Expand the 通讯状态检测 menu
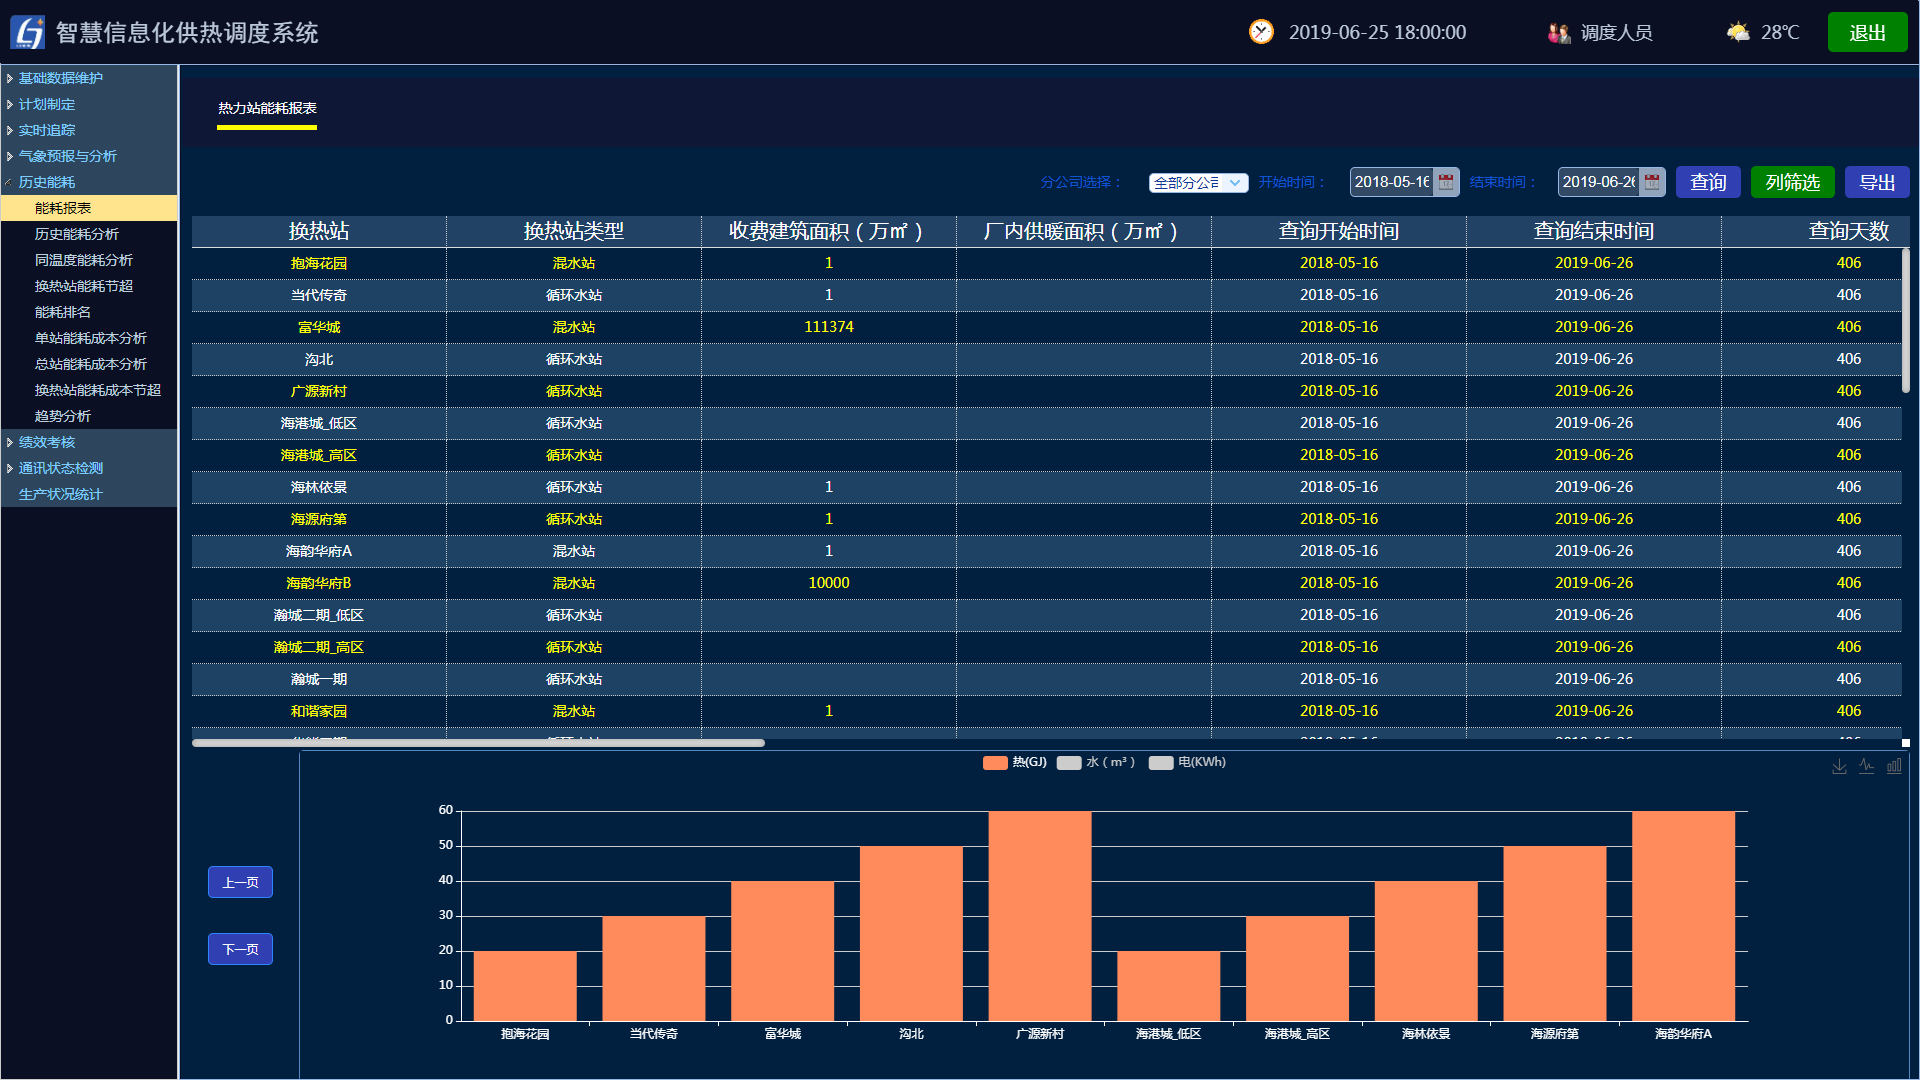The width and height of the screenshot is (1920, 1080). coord(89,468)
